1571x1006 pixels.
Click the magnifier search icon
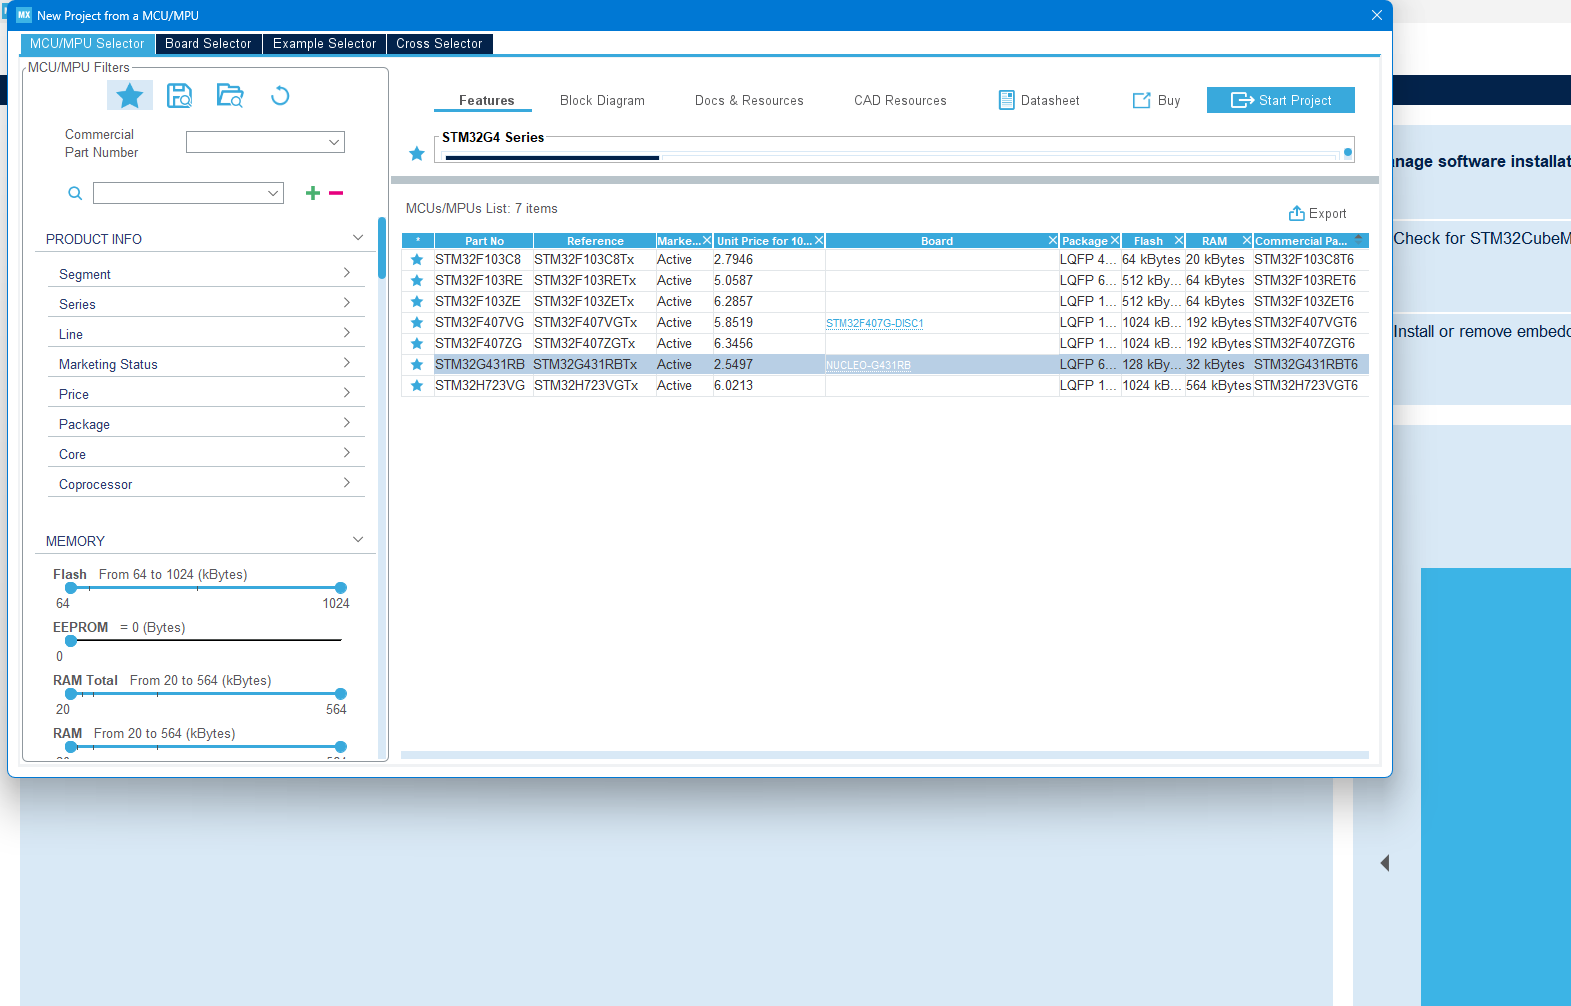coord(75,193)
